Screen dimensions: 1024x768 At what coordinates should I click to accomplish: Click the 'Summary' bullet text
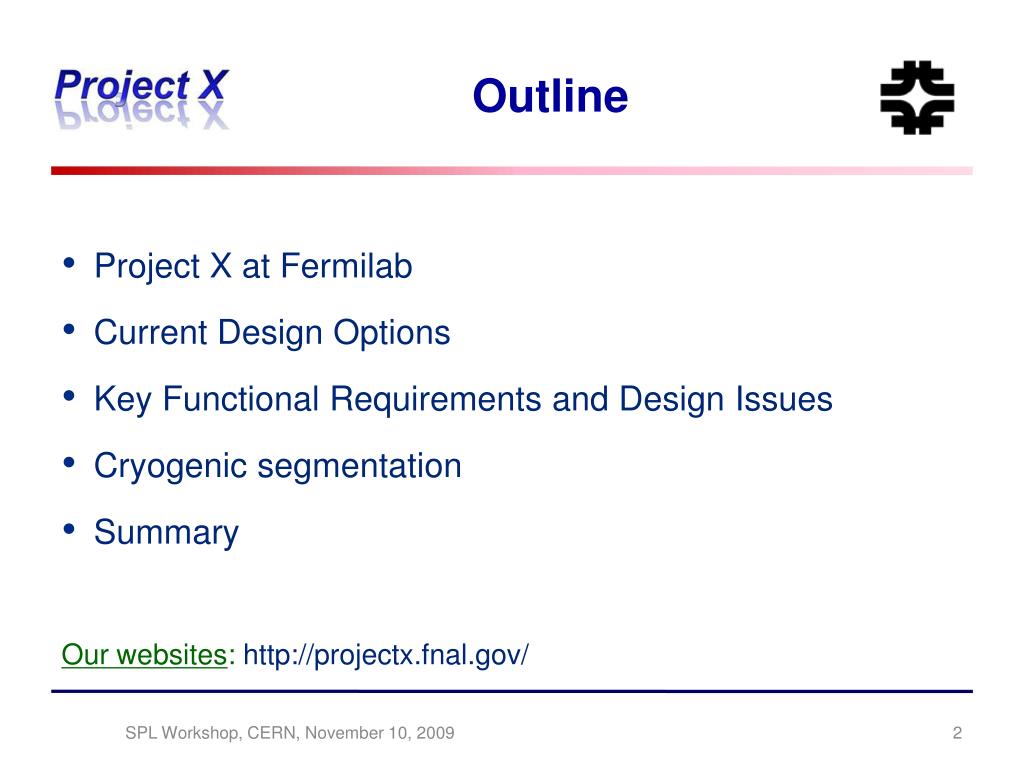pyautogui.click(x=167, y=532)
